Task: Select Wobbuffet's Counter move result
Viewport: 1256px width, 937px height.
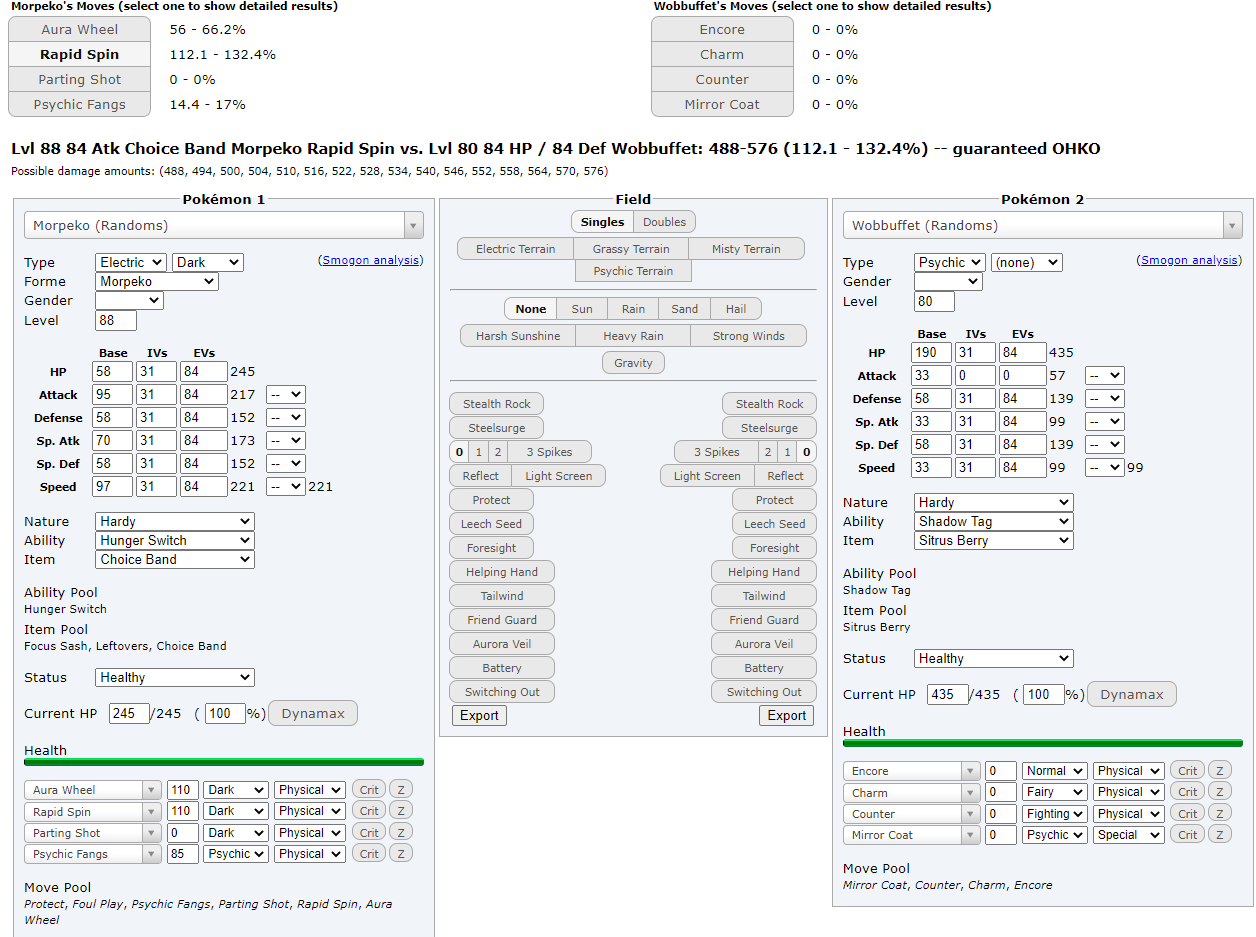Action: (x=722, y=79)
